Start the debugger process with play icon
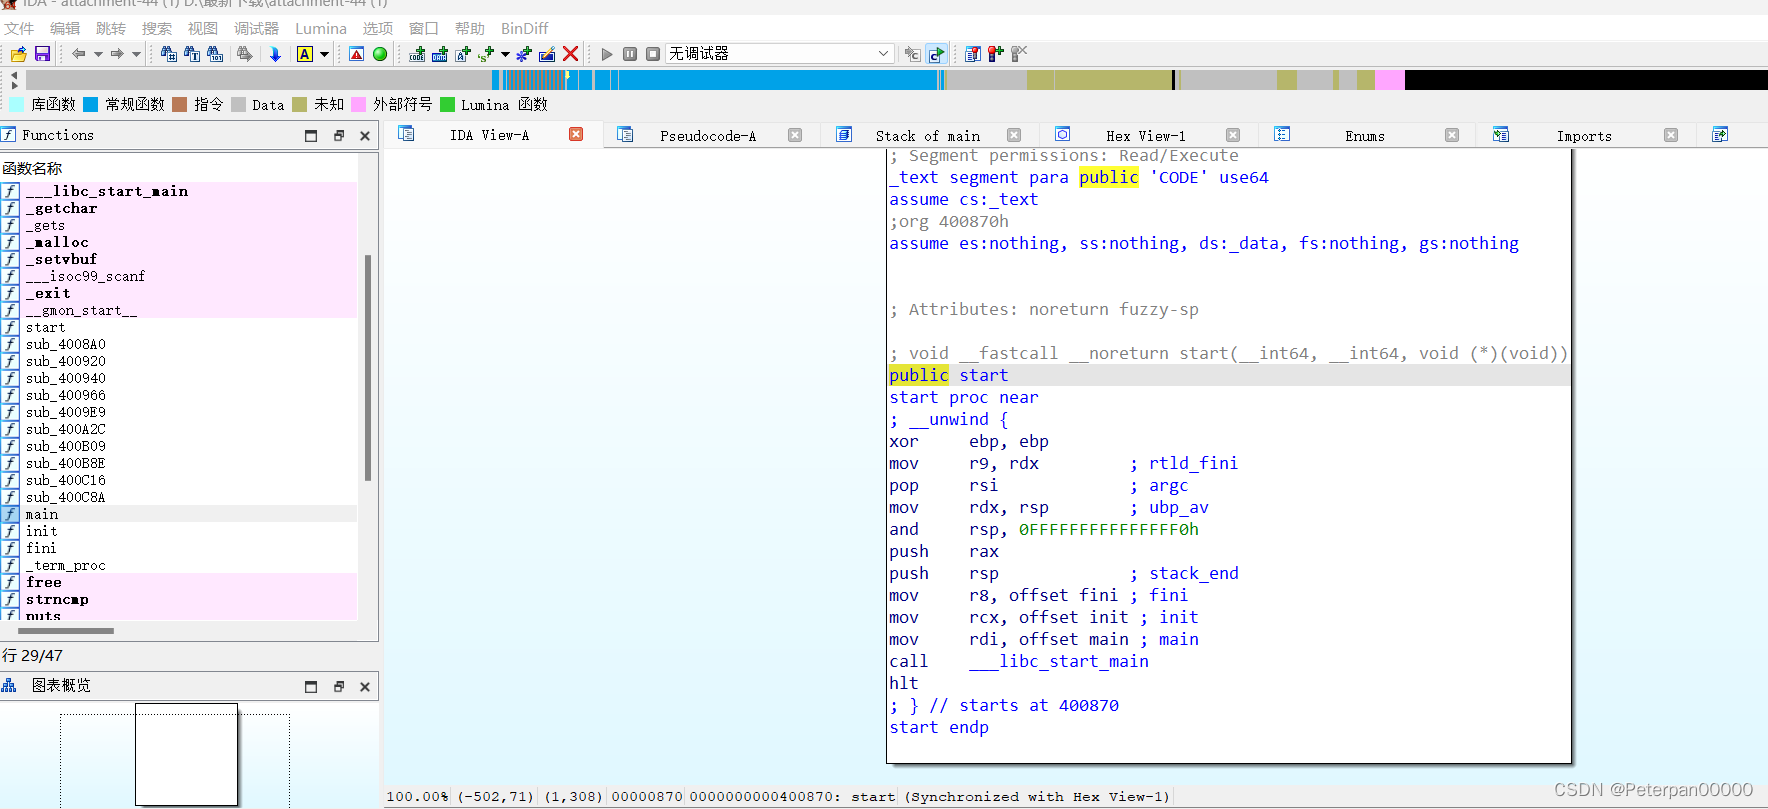Viewport: 1768px width, 809px height. tap(607, 54)
